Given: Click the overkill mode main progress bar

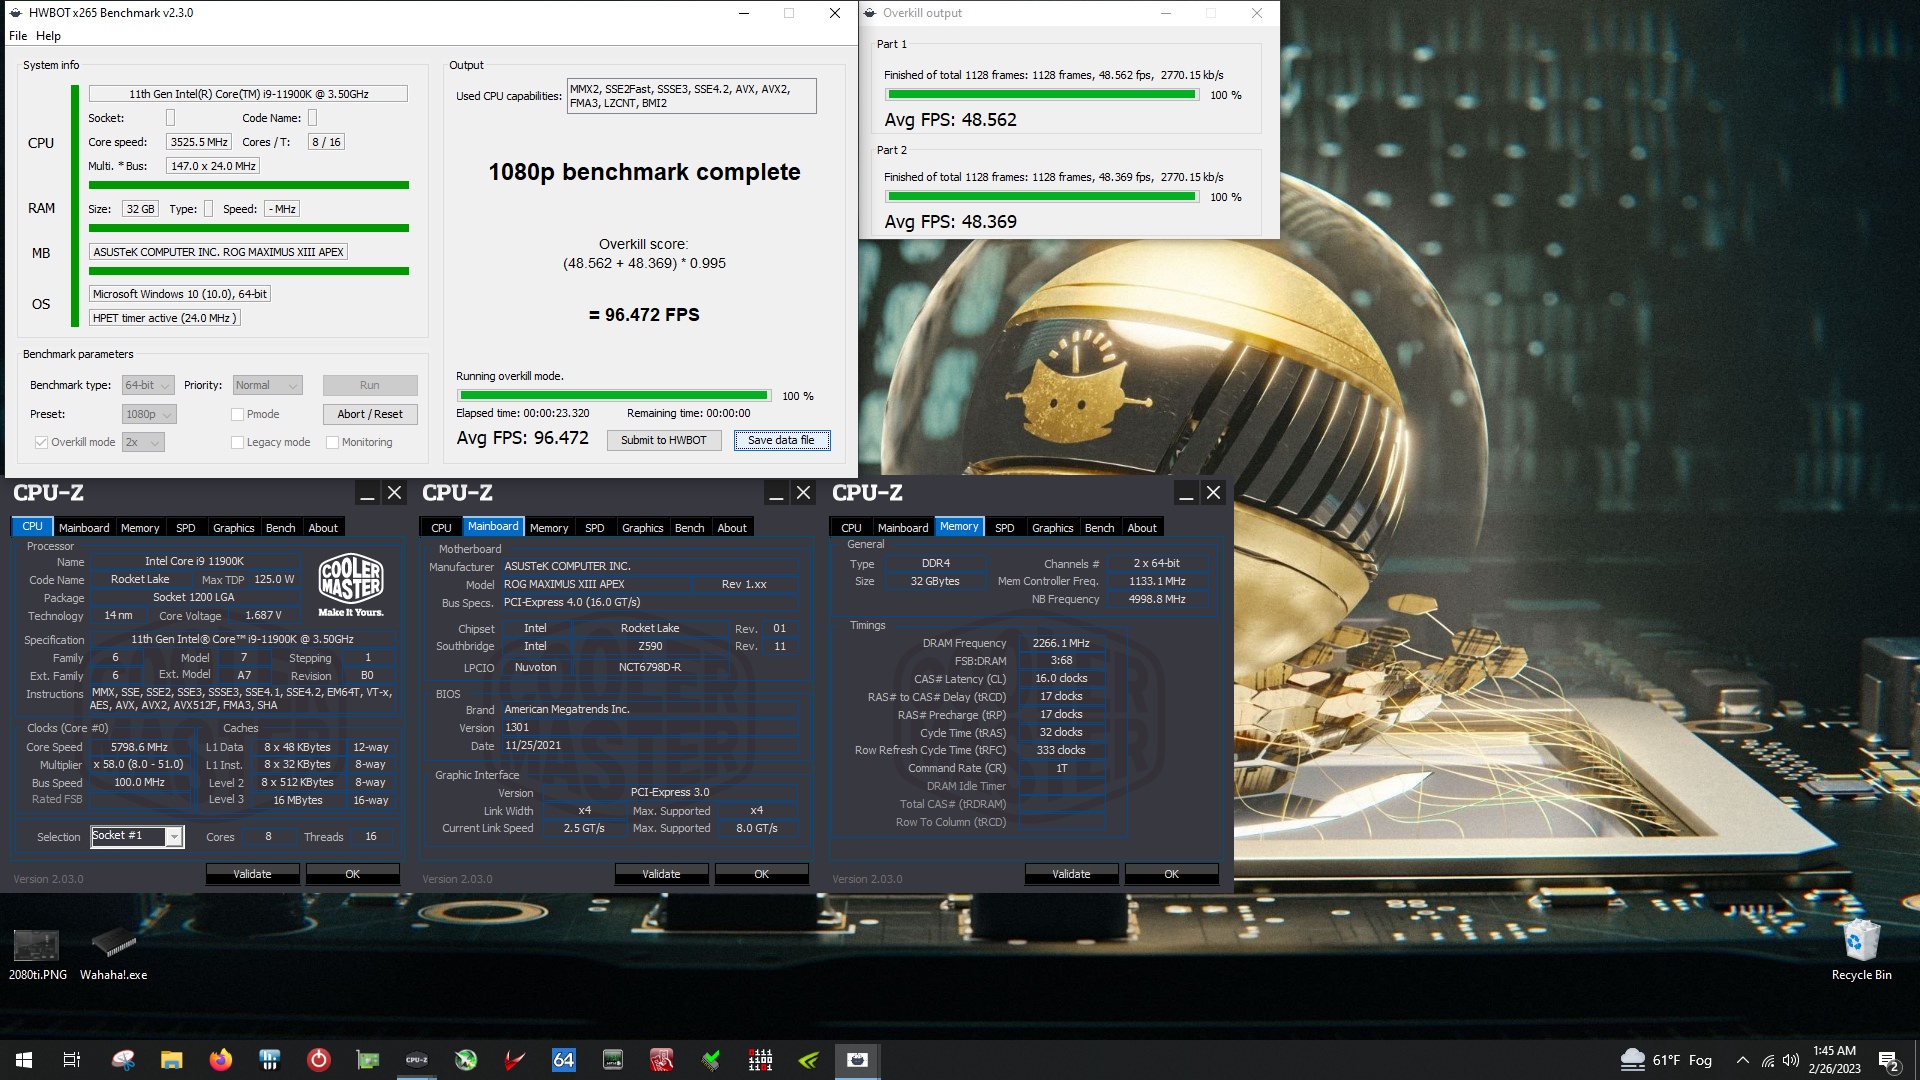Looking at the screenshot, I should (x=613, y=396).
